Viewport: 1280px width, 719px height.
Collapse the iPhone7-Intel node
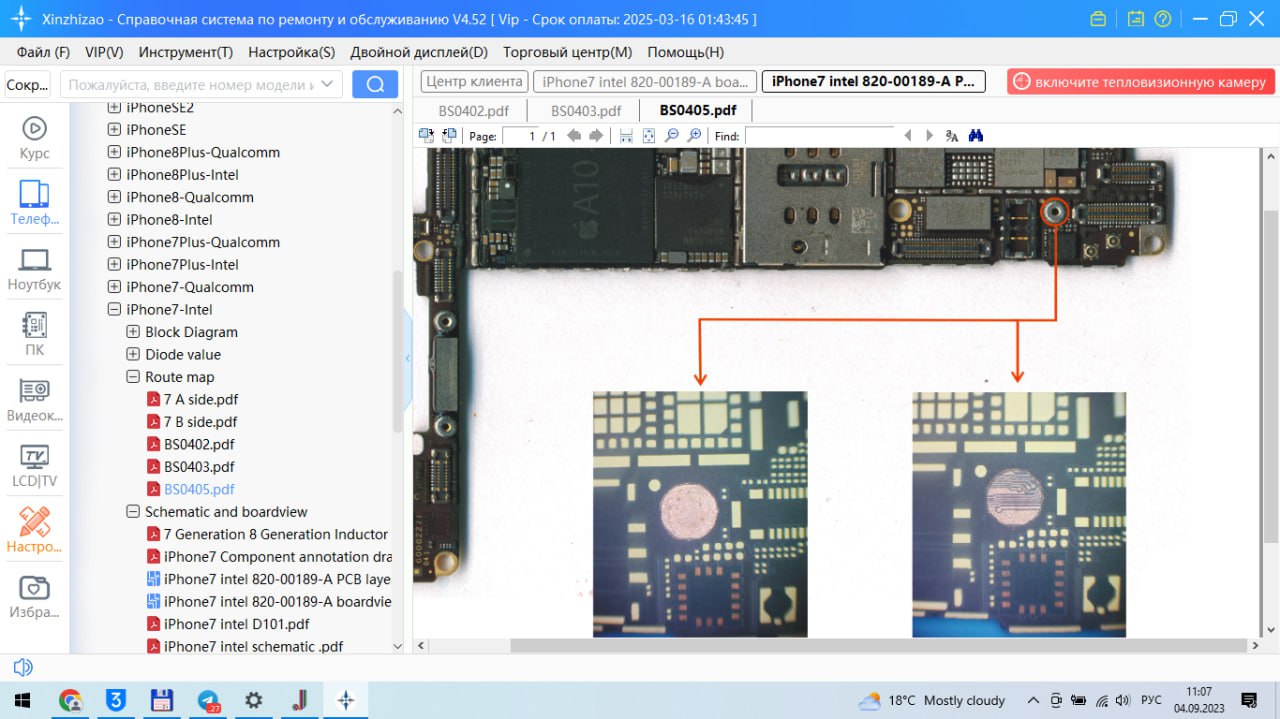tap(114, 309)
